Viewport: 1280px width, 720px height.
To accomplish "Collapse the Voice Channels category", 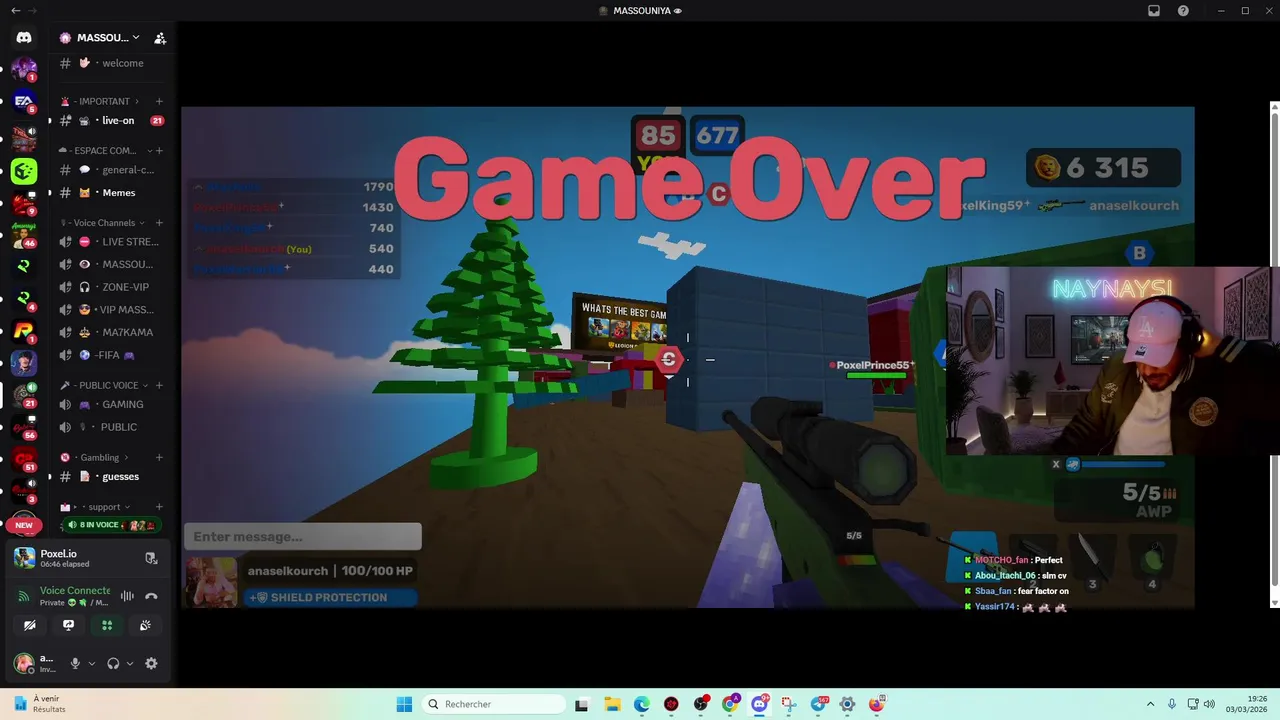I will (x=103, y=223).
